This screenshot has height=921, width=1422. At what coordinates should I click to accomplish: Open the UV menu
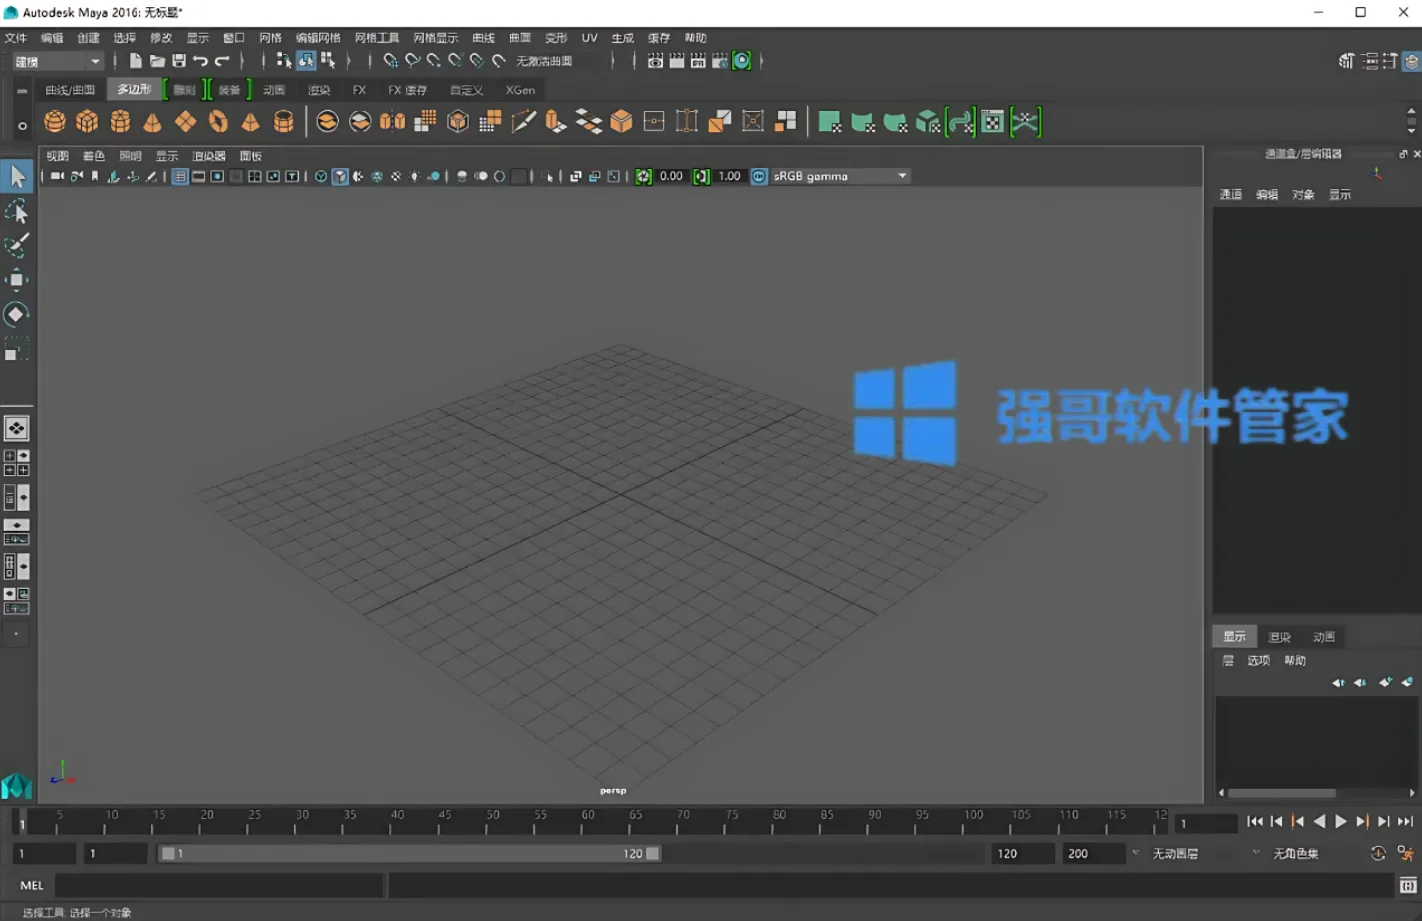(590, 38)
